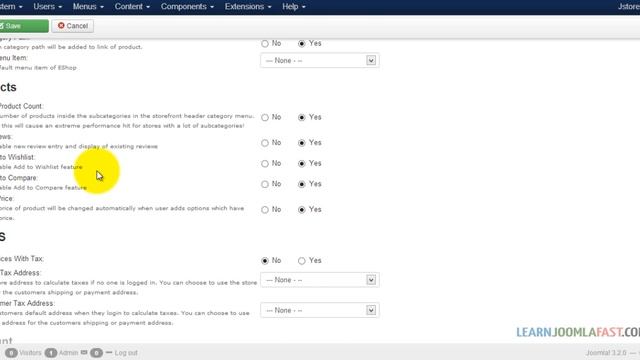Open the store Tax Address dropdown
The height and width of the screenshot is (360, 640).
(x=320, y=280)
